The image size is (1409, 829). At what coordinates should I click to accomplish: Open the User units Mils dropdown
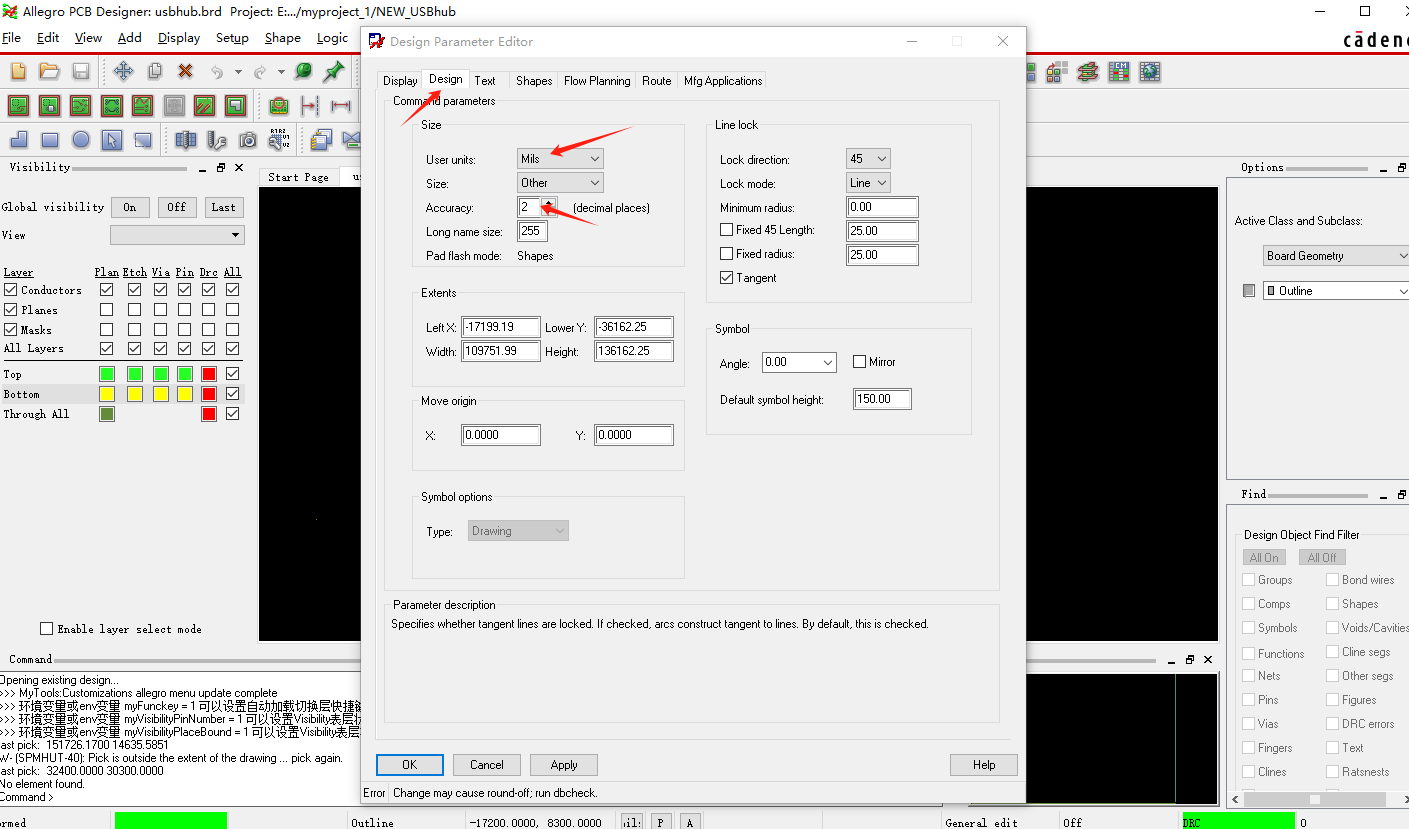[560, 158]
